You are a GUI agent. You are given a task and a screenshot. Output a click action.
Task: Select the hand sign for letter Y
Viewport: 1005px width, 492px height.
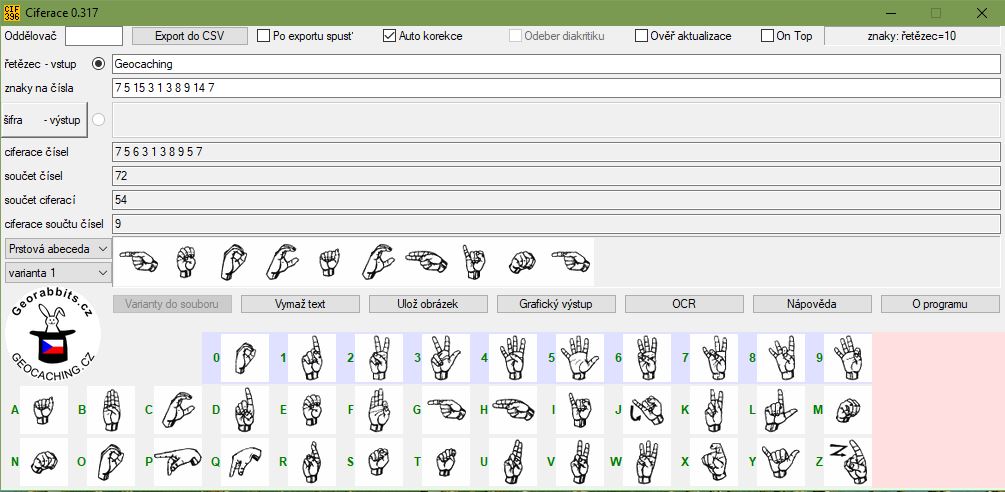tap(780, 462)
